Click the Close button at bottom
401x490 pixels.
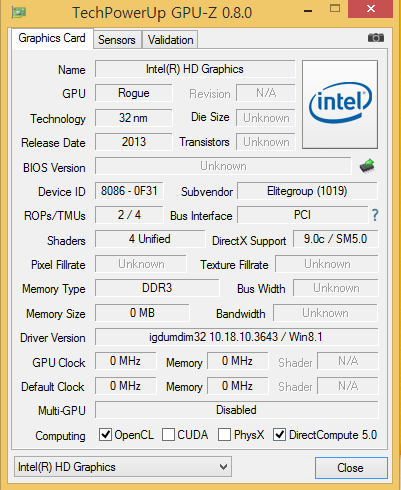tap(351, 468)
